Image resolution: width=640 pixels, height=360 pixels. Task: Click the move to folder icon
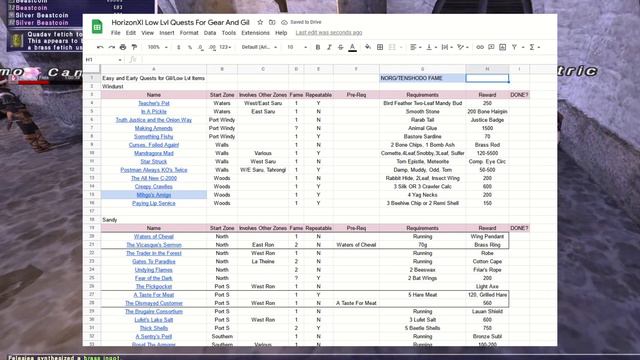(272, 22)
